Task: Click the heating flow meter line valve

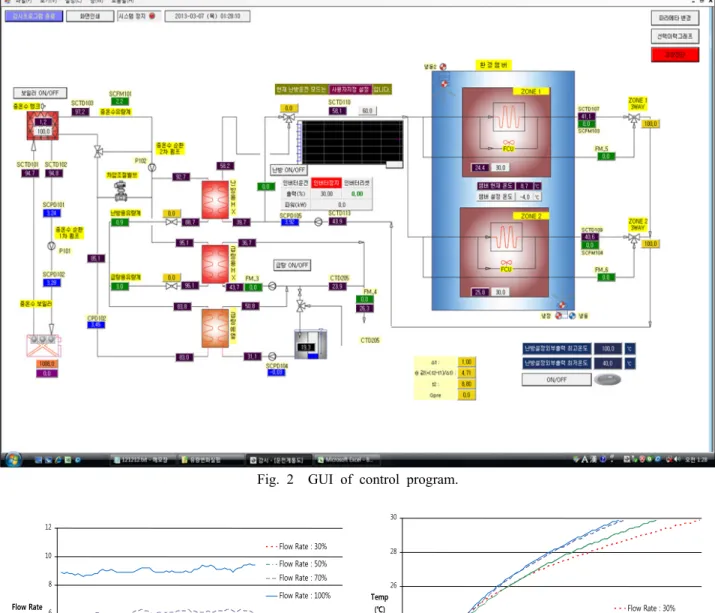Action: point(171,222)
